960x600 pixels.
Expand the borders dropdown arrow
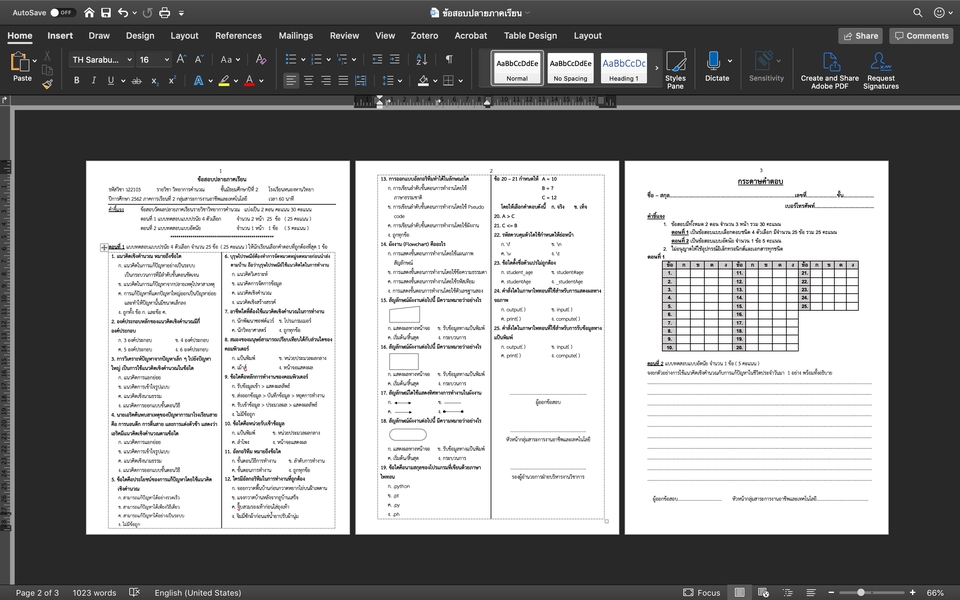click(x=460, y=80)
